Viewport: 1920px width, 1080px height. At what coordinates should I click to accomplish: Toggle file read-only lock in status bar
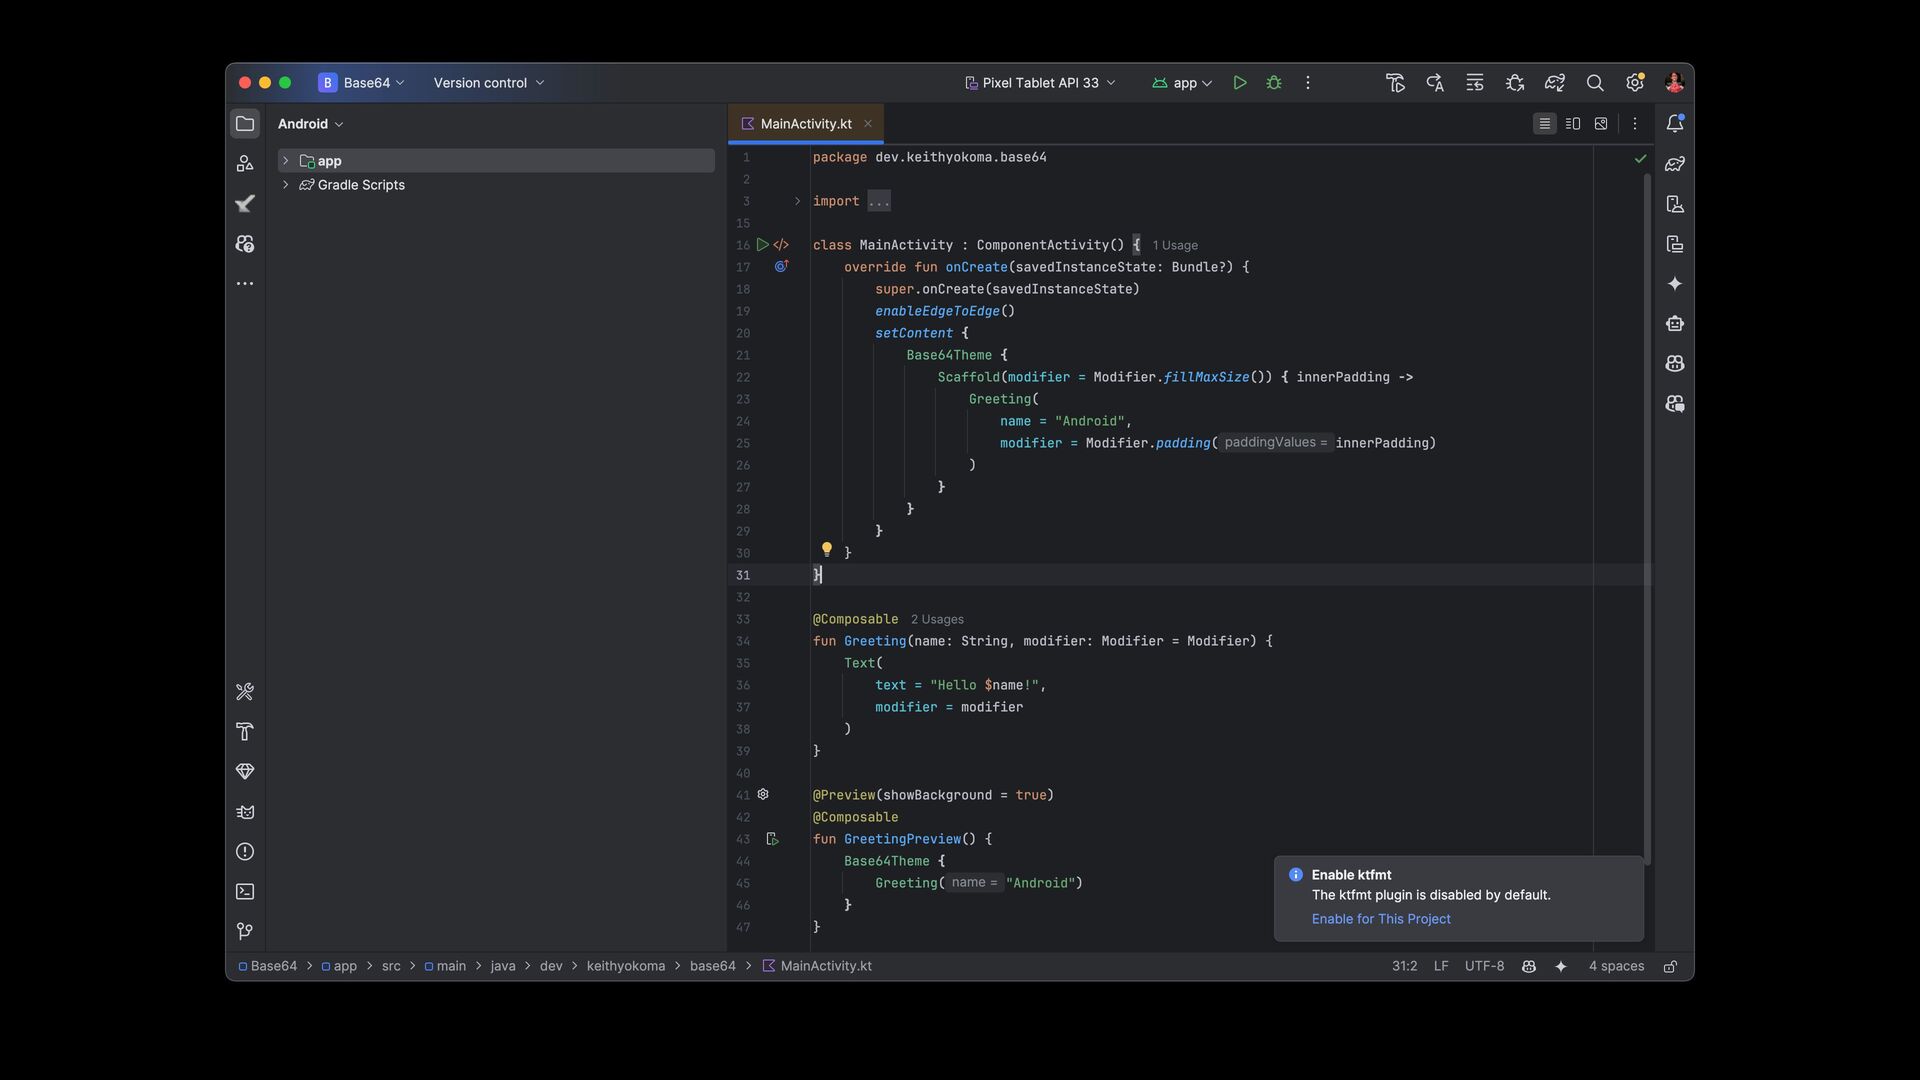(1670, 966)
